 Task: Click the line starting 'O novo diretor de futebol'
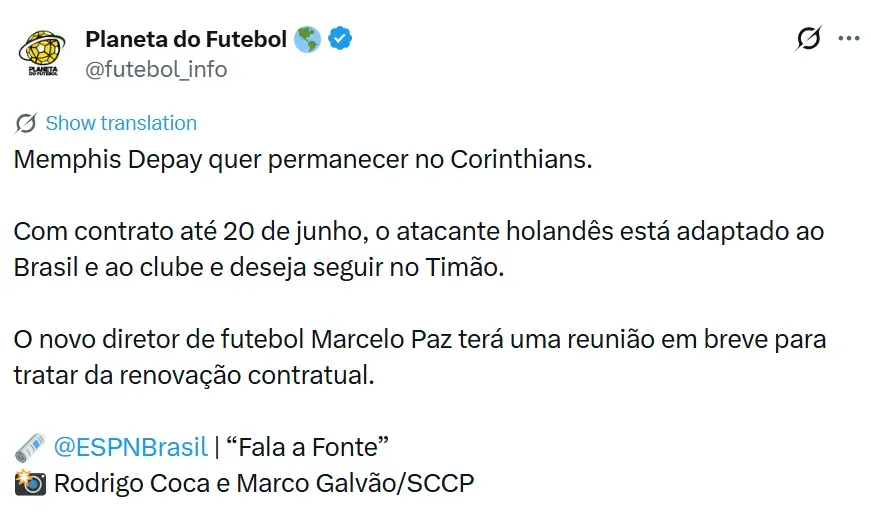(x=420, y=339)
